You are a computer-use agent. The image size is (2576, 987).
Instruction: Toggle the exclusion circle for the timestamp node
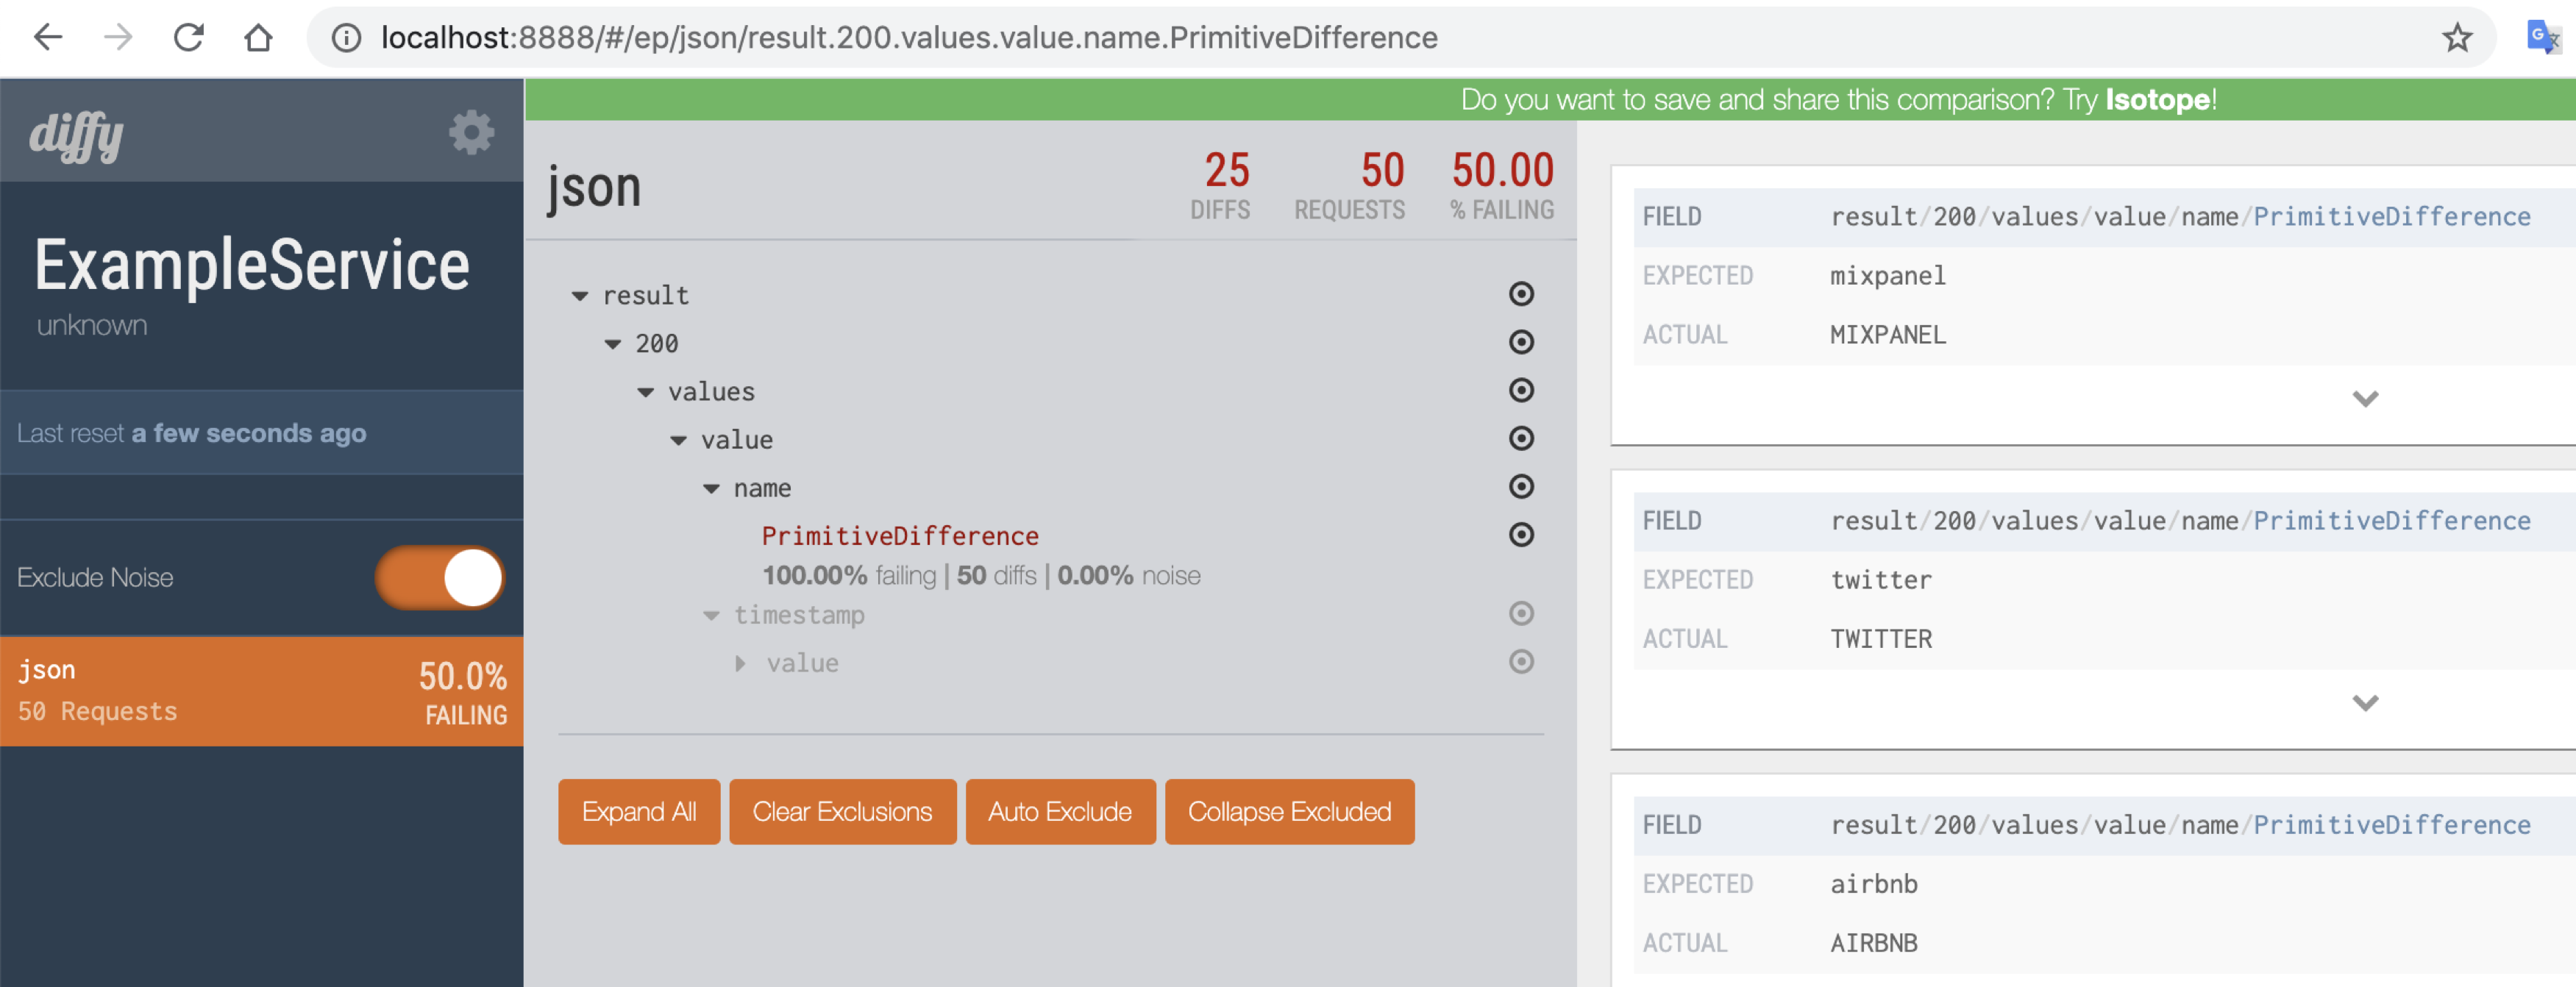(1520, 613)
